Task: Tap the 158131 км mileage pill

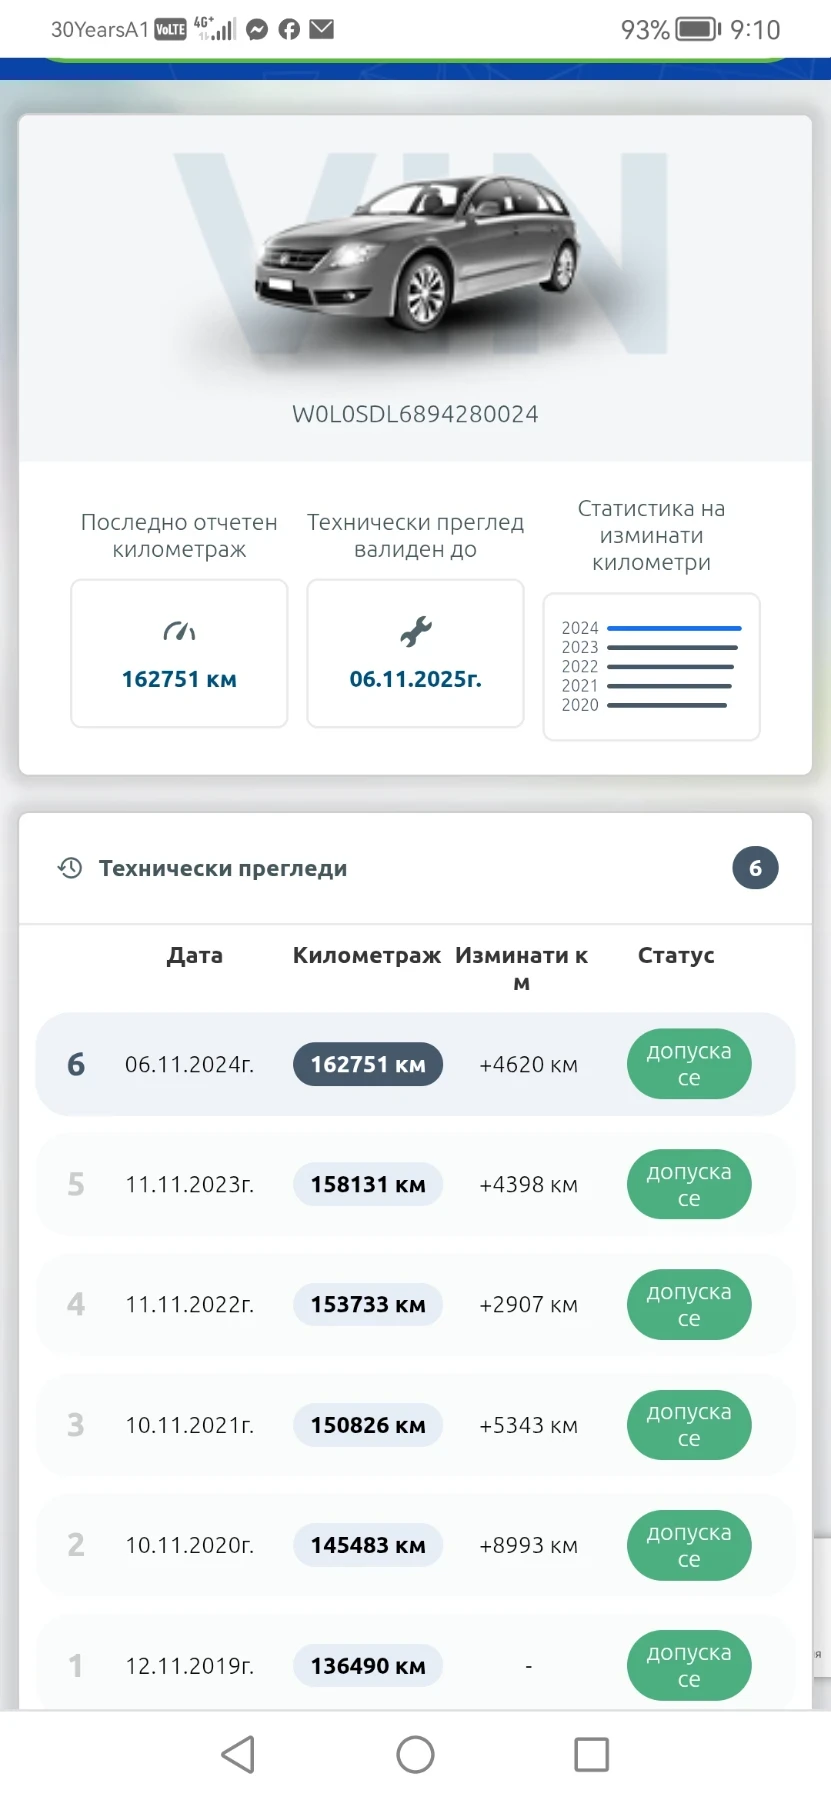Action: [x=368, y=1185]
